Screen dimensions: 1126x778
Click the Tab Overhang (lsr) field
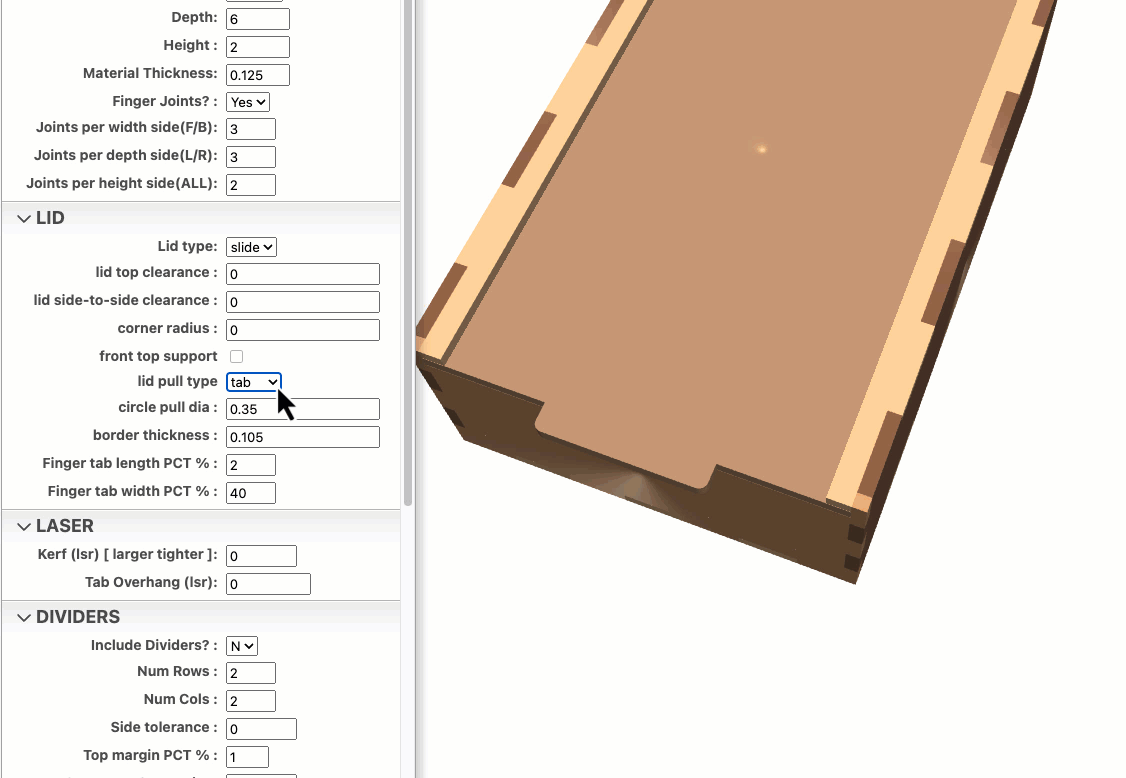(x=269, y=584)
